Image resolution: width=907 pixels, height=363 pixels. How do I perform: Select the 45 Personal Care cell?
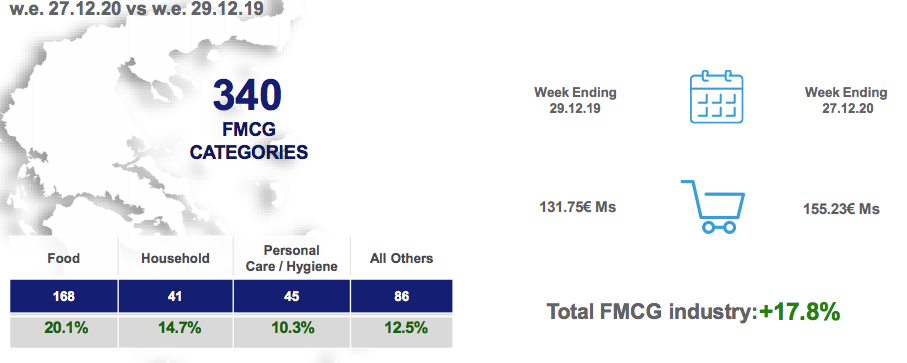click(292, 297)
